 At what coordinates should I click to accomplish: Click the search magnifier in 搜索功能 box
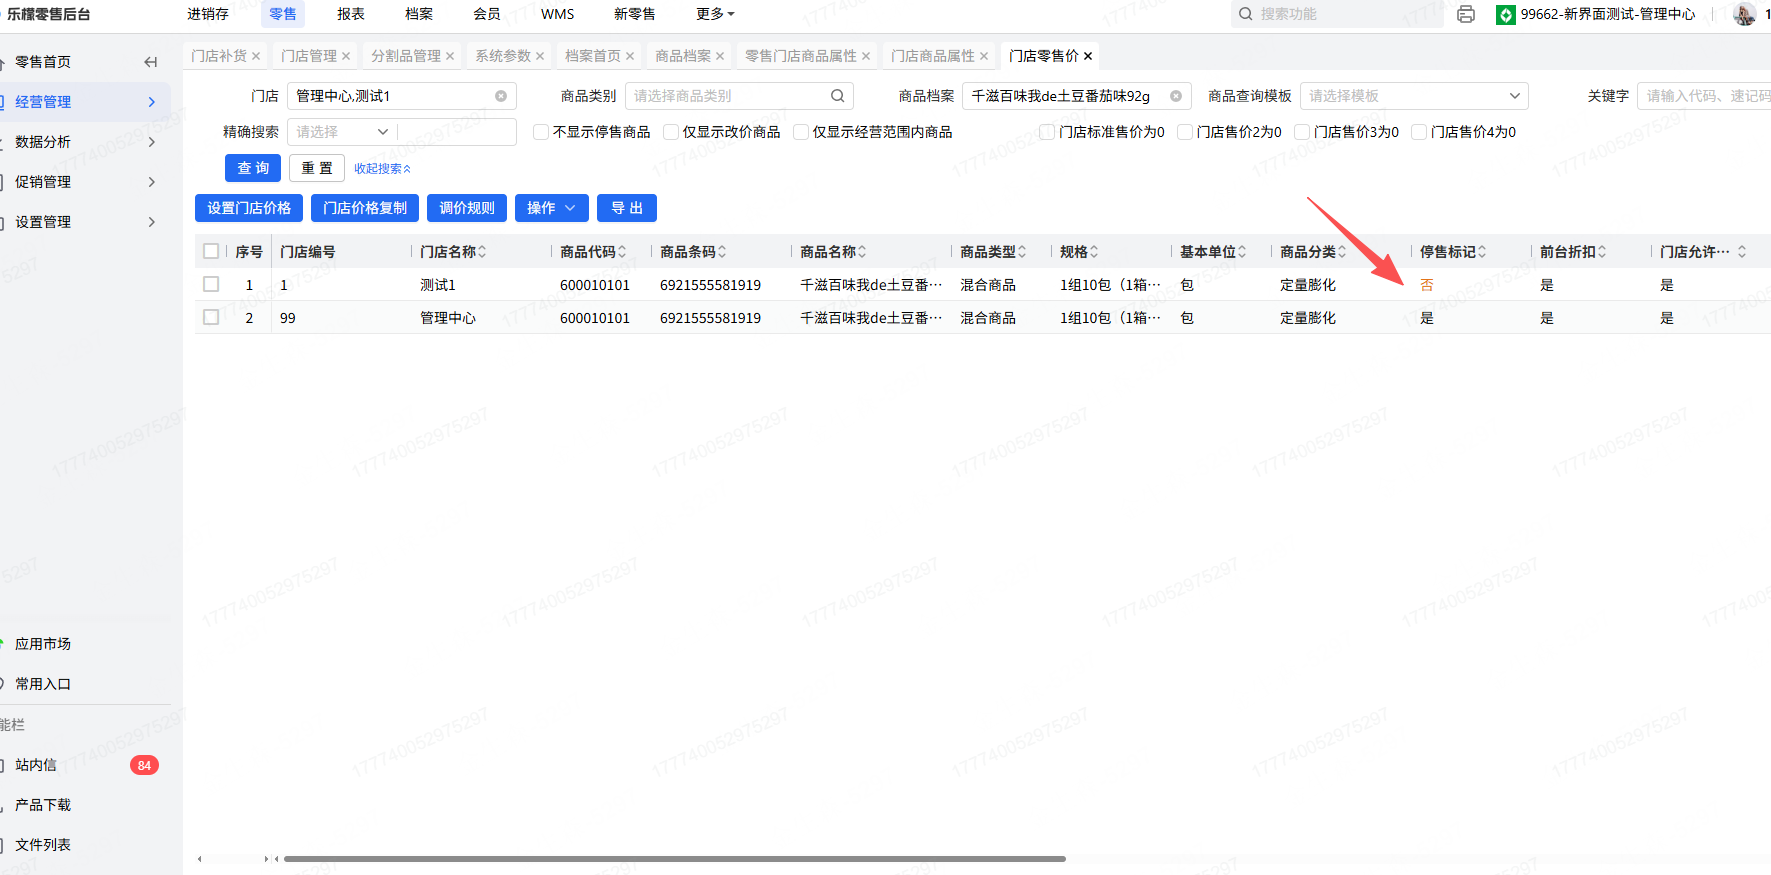pyautogui.click(x=1246, y=14)
